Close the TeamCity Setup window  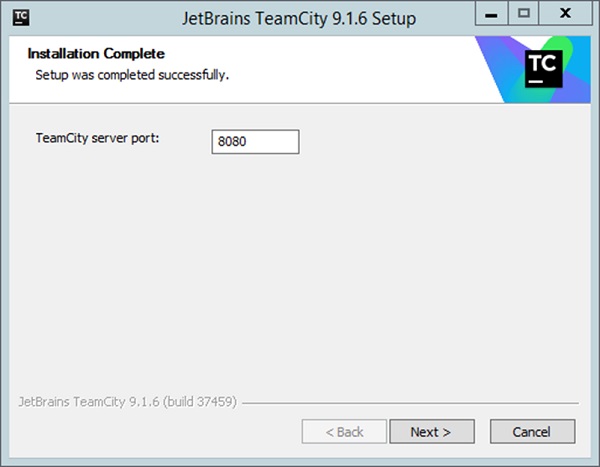pyautogui.click(x=566, y=14)
